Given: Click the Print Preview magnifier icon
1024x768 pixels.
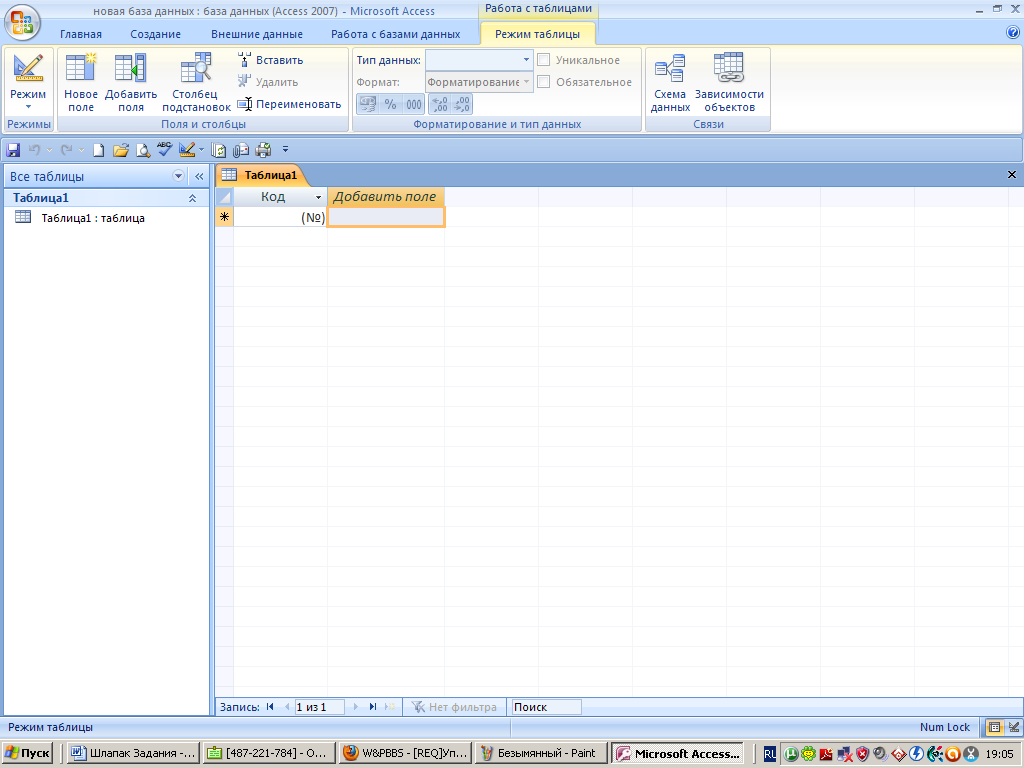Looking at the screenshot, I should click(x=142, y=150).
